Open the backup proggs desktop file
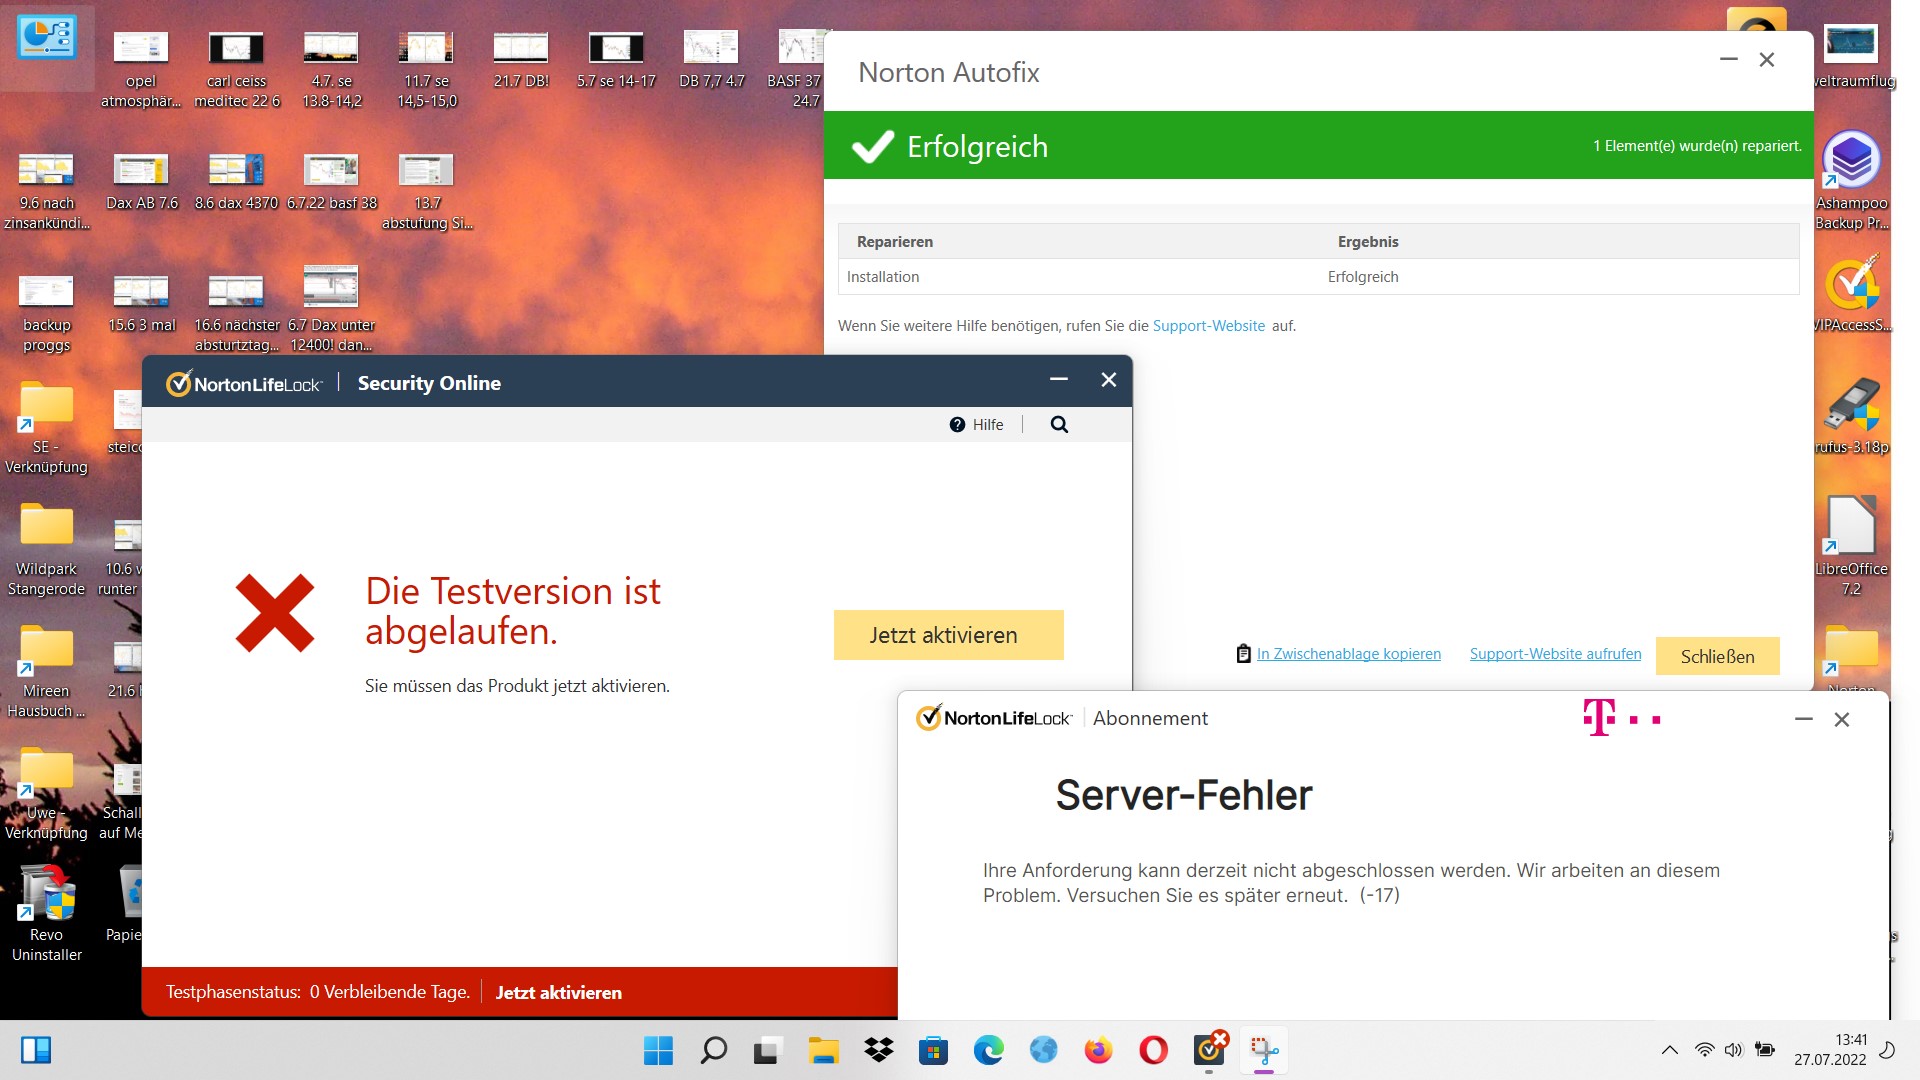 [46, 313]
